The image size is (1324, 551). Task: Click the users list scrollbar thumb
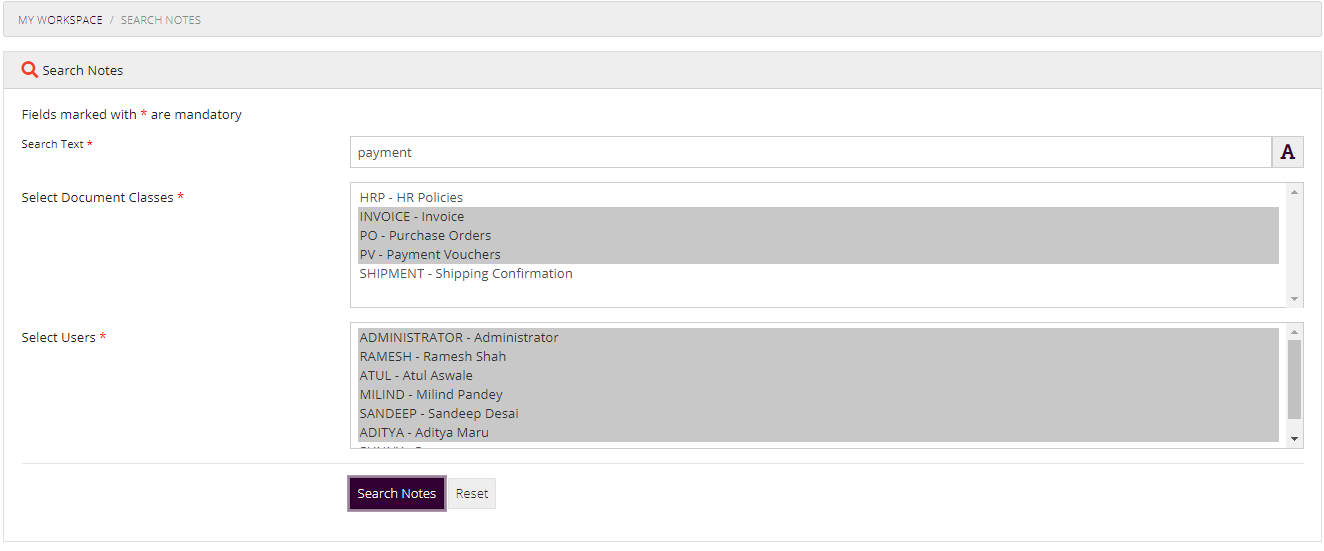tap(1295, 379)
